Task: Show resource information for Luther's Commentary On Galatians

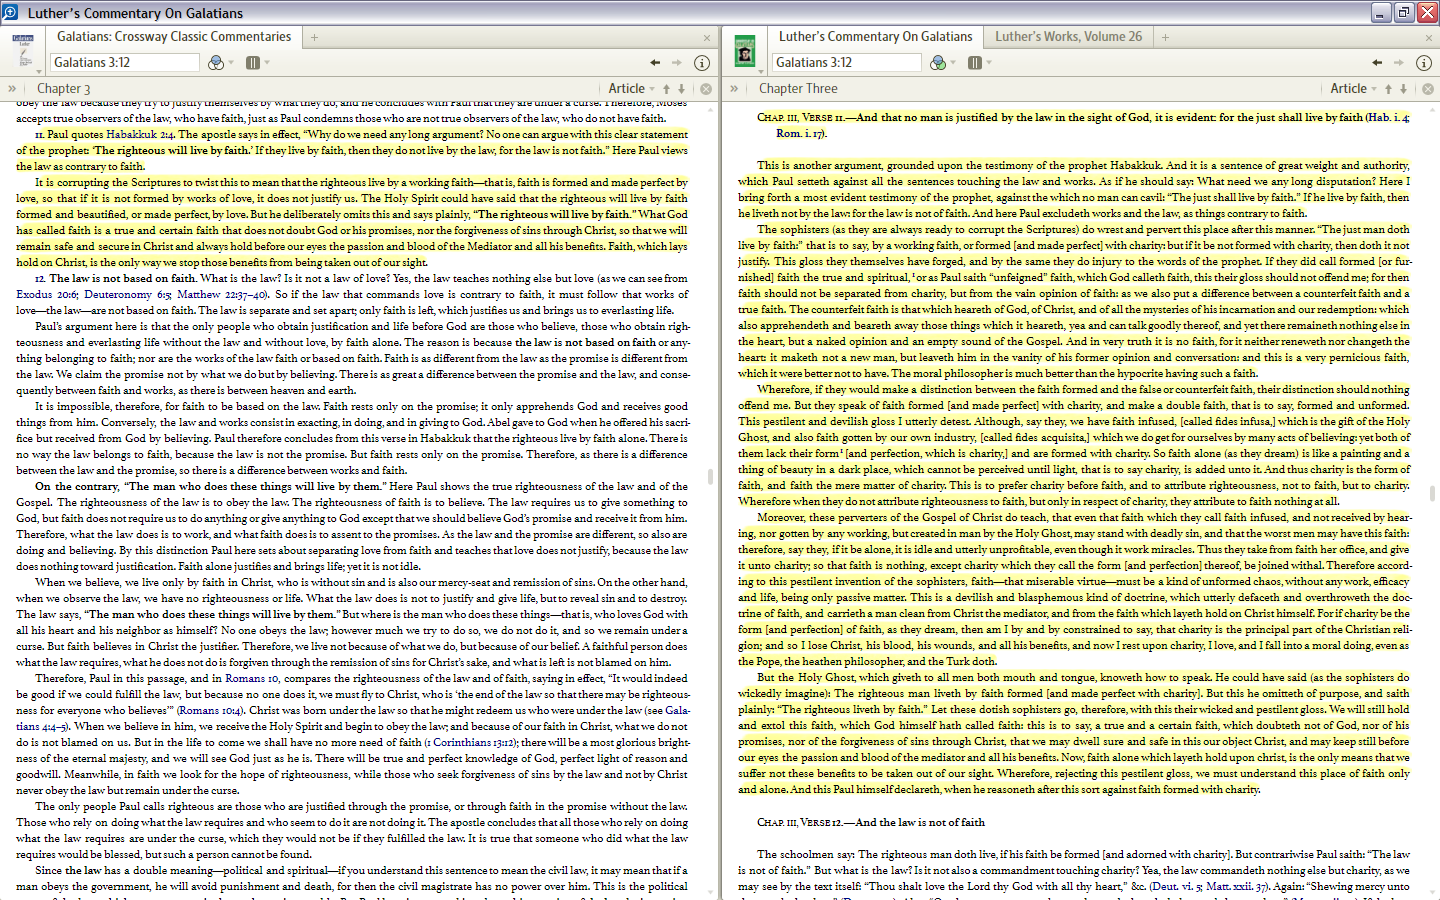Action: click(x=1424, y=62)
